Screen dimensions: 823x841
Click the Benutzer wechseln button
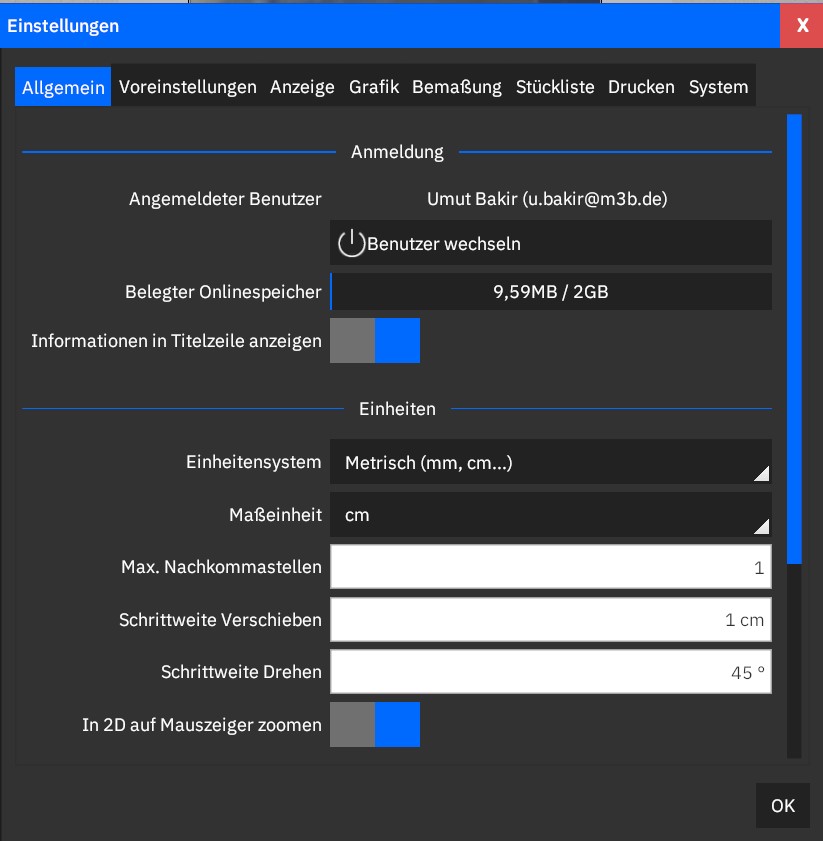point(550,243)
